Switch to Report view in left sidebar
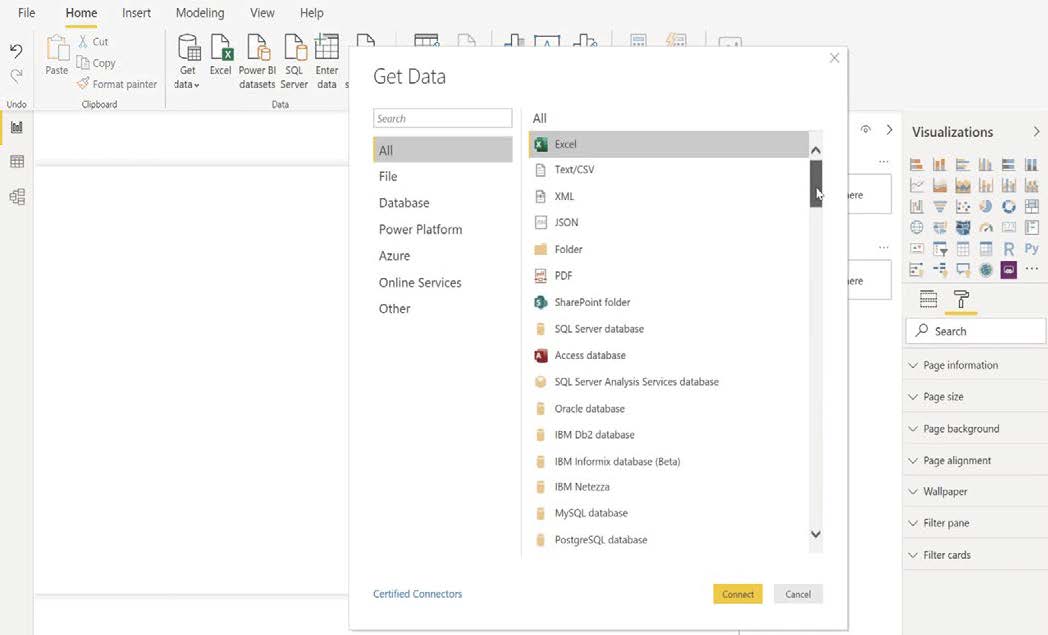Screen dimensions: 1048x635 pyautogui.click(x=17, y=127)
